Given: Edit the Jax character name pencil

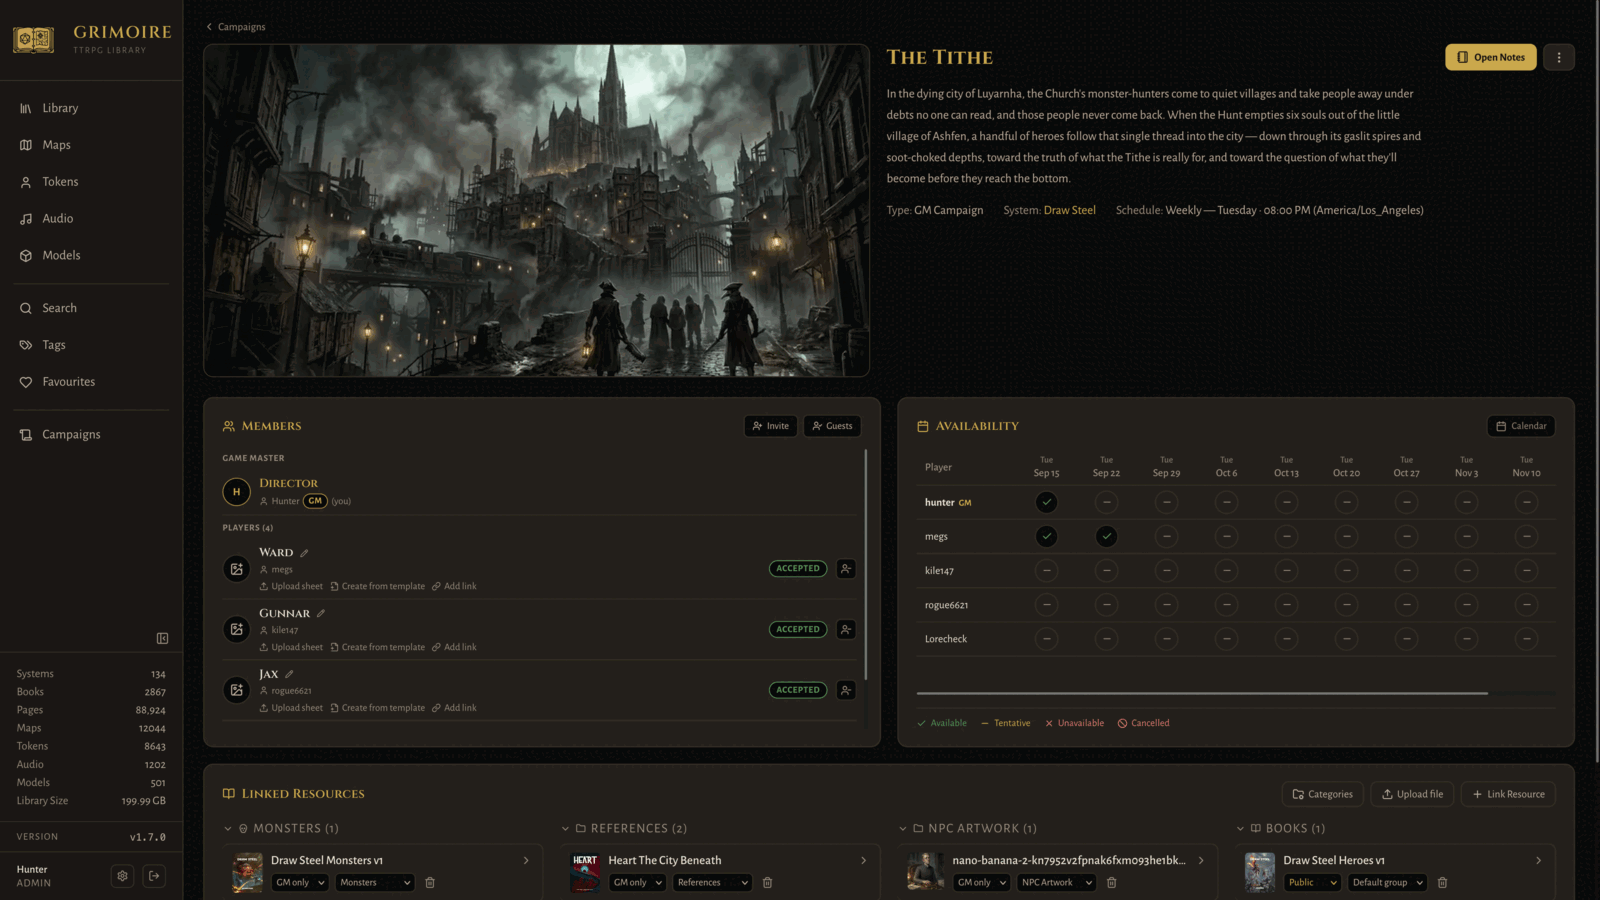Looking at the screenshot, I should pos(289,674).
